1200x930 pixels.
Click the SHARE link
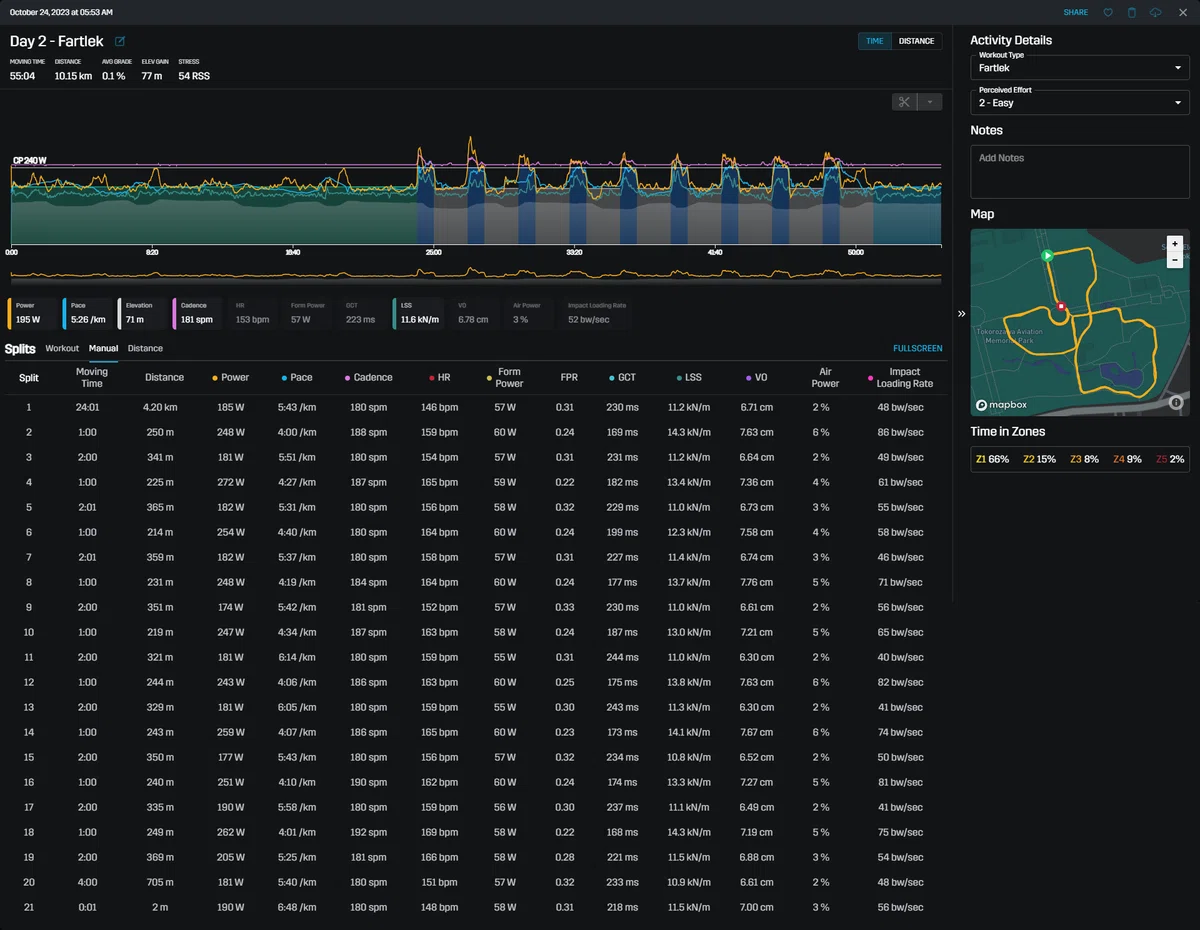tap(1076, 12)
